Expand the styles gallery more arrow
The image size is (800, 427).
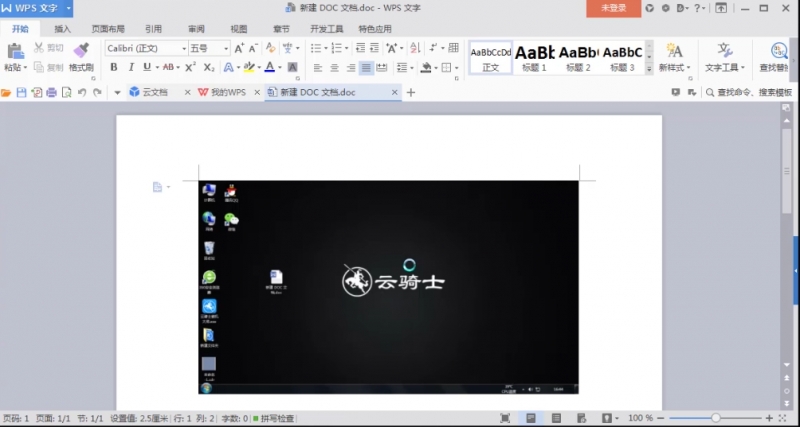point(649,68)
